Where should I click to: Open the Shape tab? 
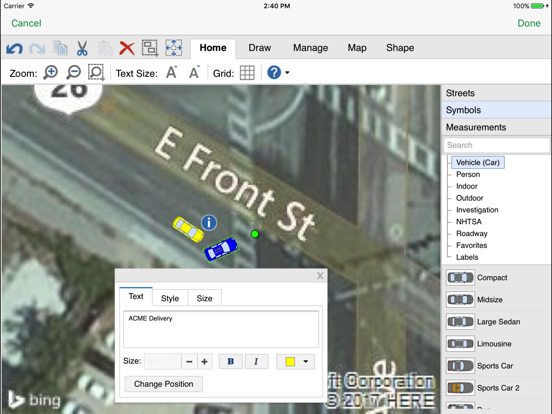tap(400, 48)
